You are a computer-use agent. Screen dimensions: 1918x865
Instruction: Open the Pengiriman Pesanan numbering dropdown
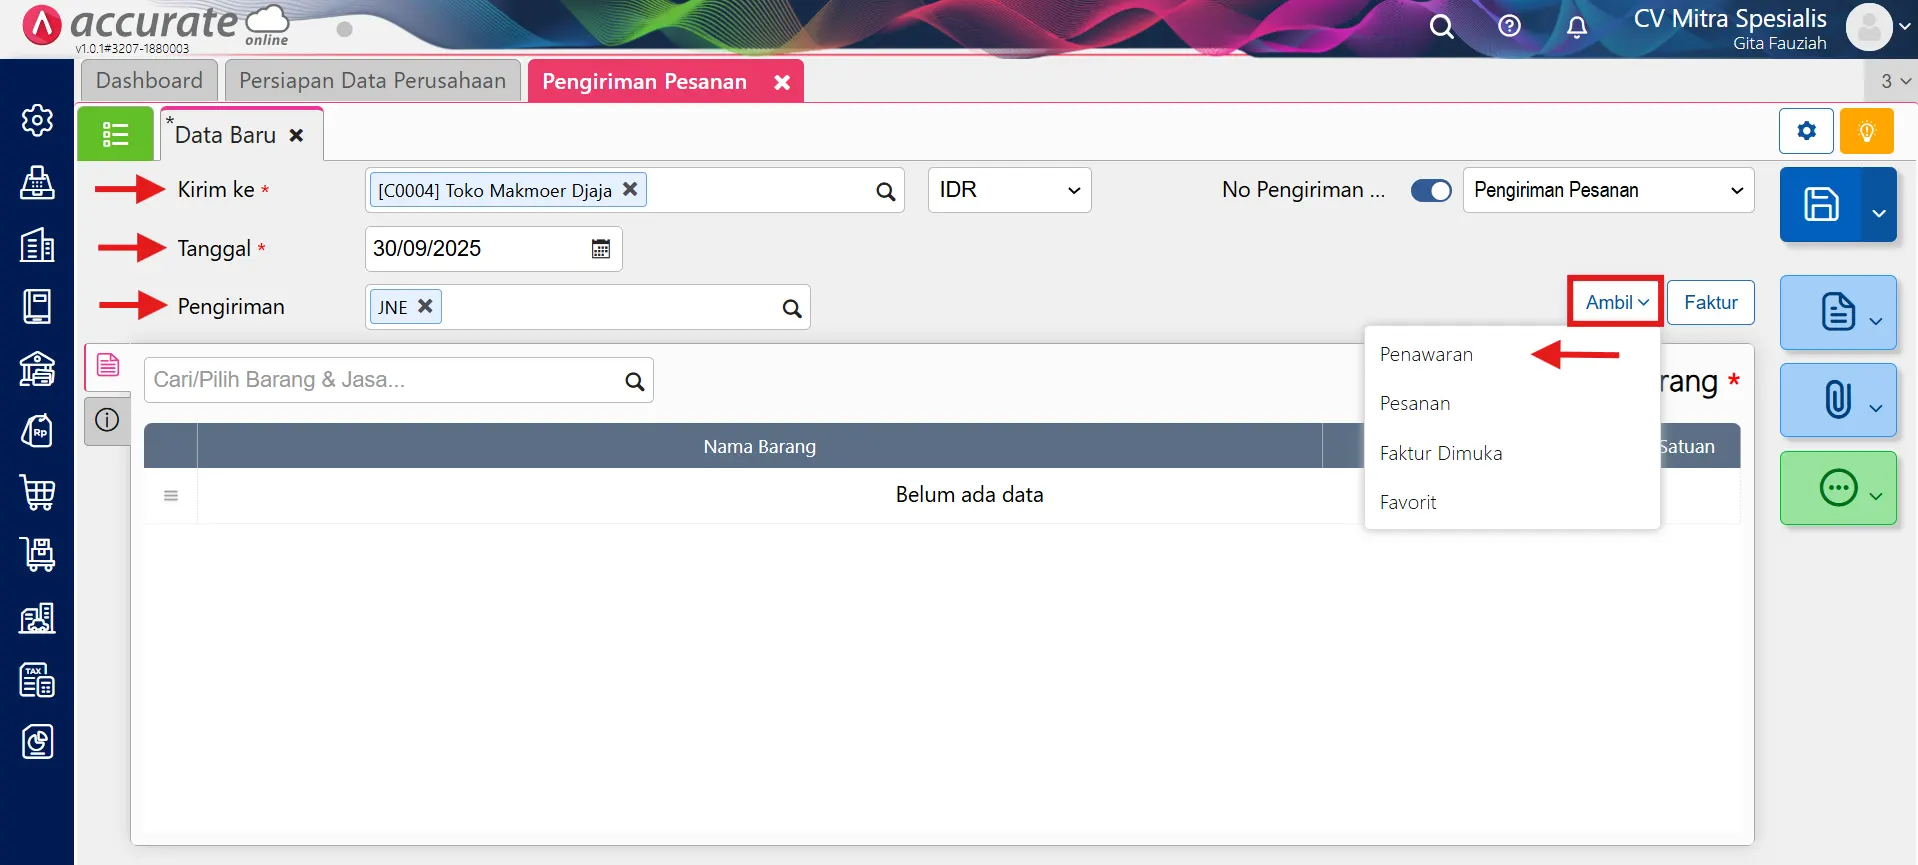click(1607, 190)
